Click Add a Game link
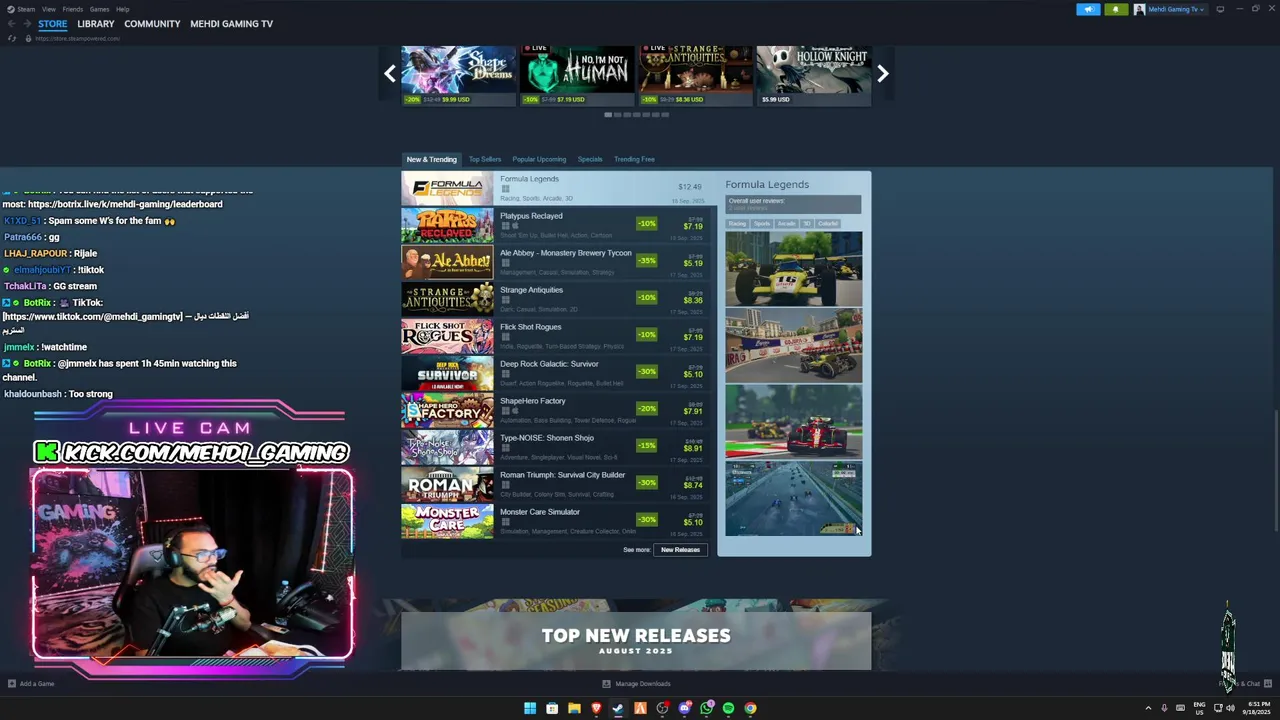Viewport: 1280px width, 720px height. 37,684
